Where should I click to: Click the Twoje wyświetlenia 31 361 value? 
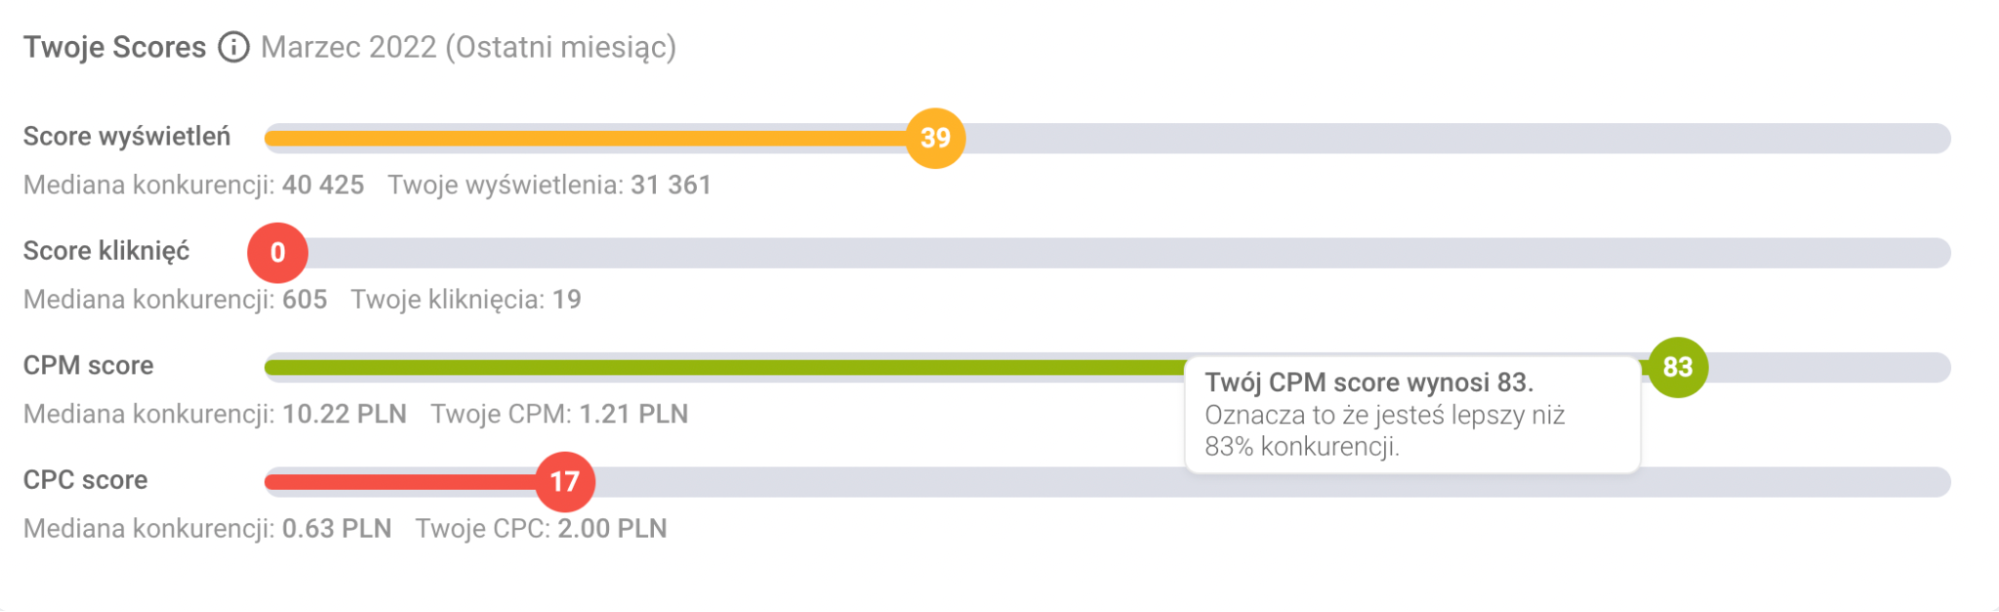(549, 185)
